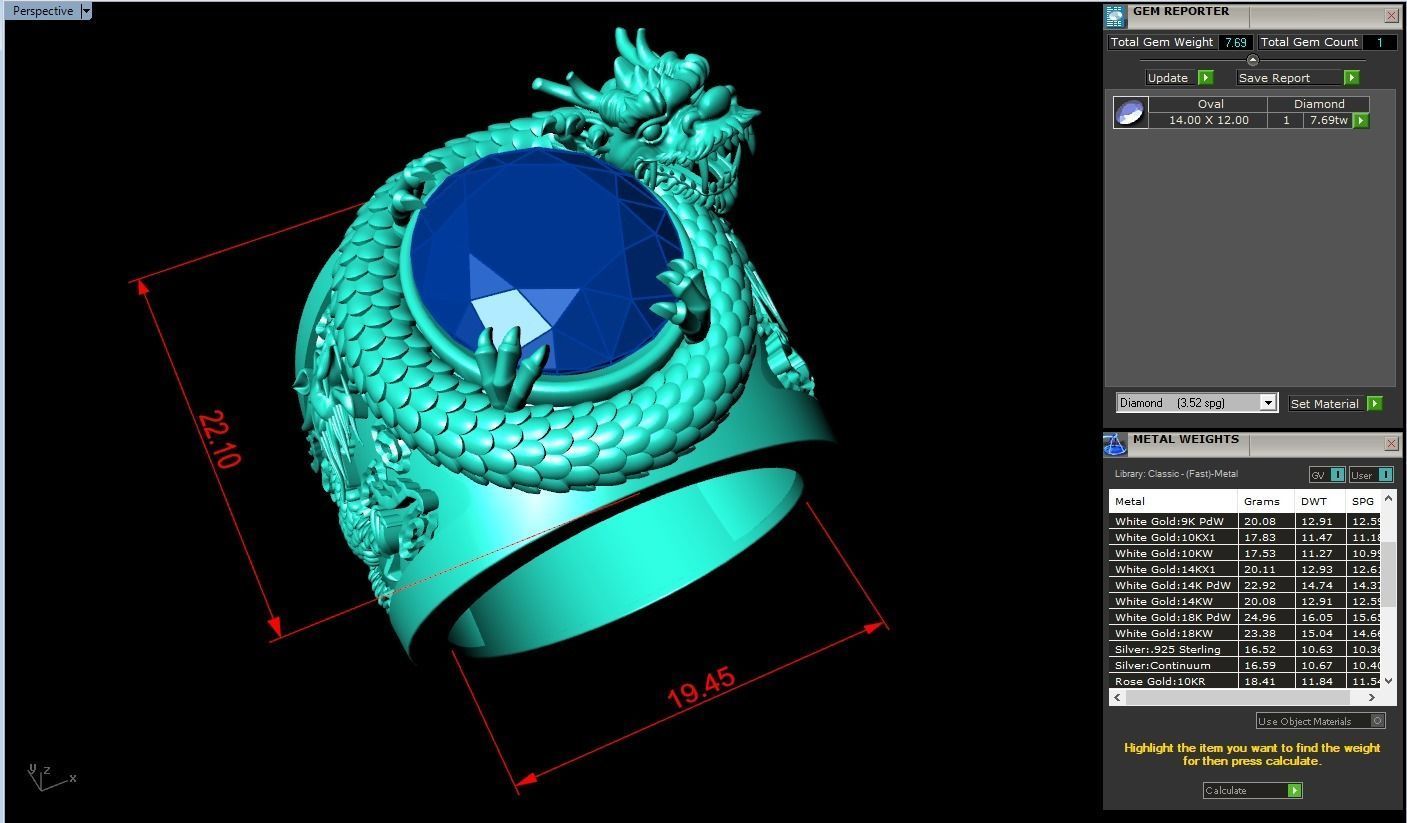Viewport: 1407px width, 823px height.
Task: Click the green arrow on Calculate button
Action: 1294,791
